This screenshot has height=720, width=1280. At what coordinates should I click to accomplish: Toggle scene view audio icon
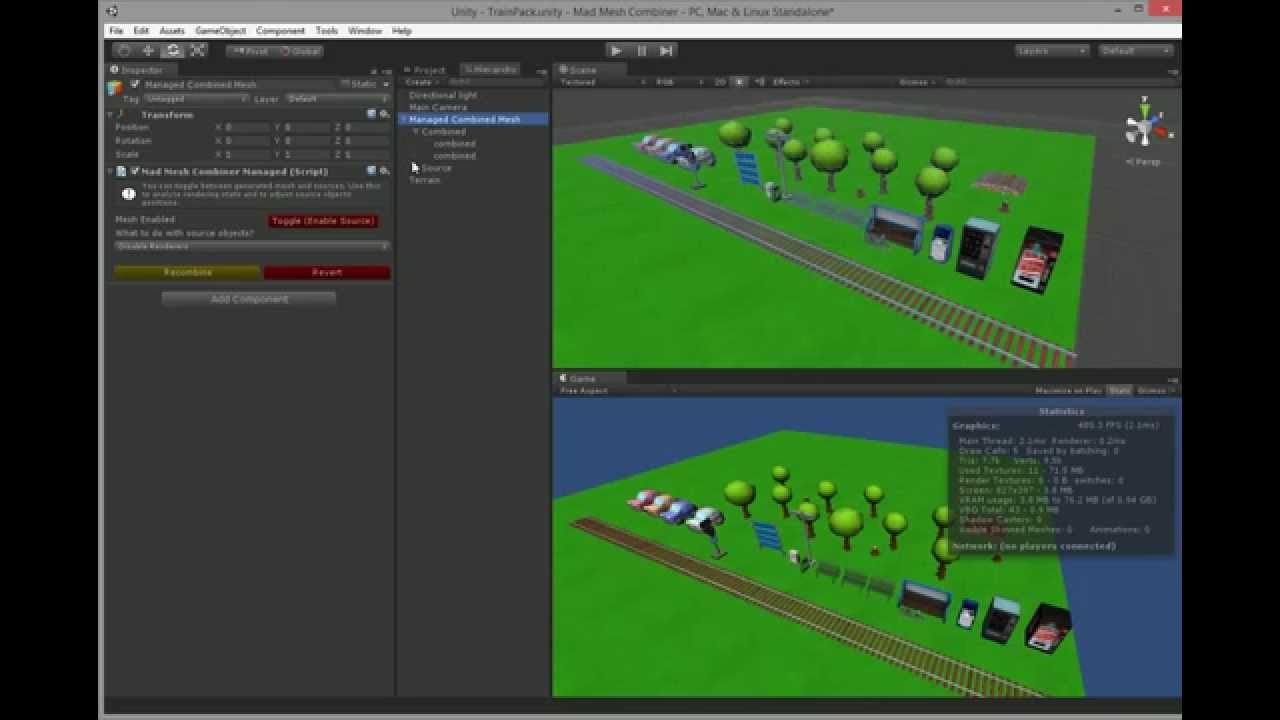click(761, 82)
